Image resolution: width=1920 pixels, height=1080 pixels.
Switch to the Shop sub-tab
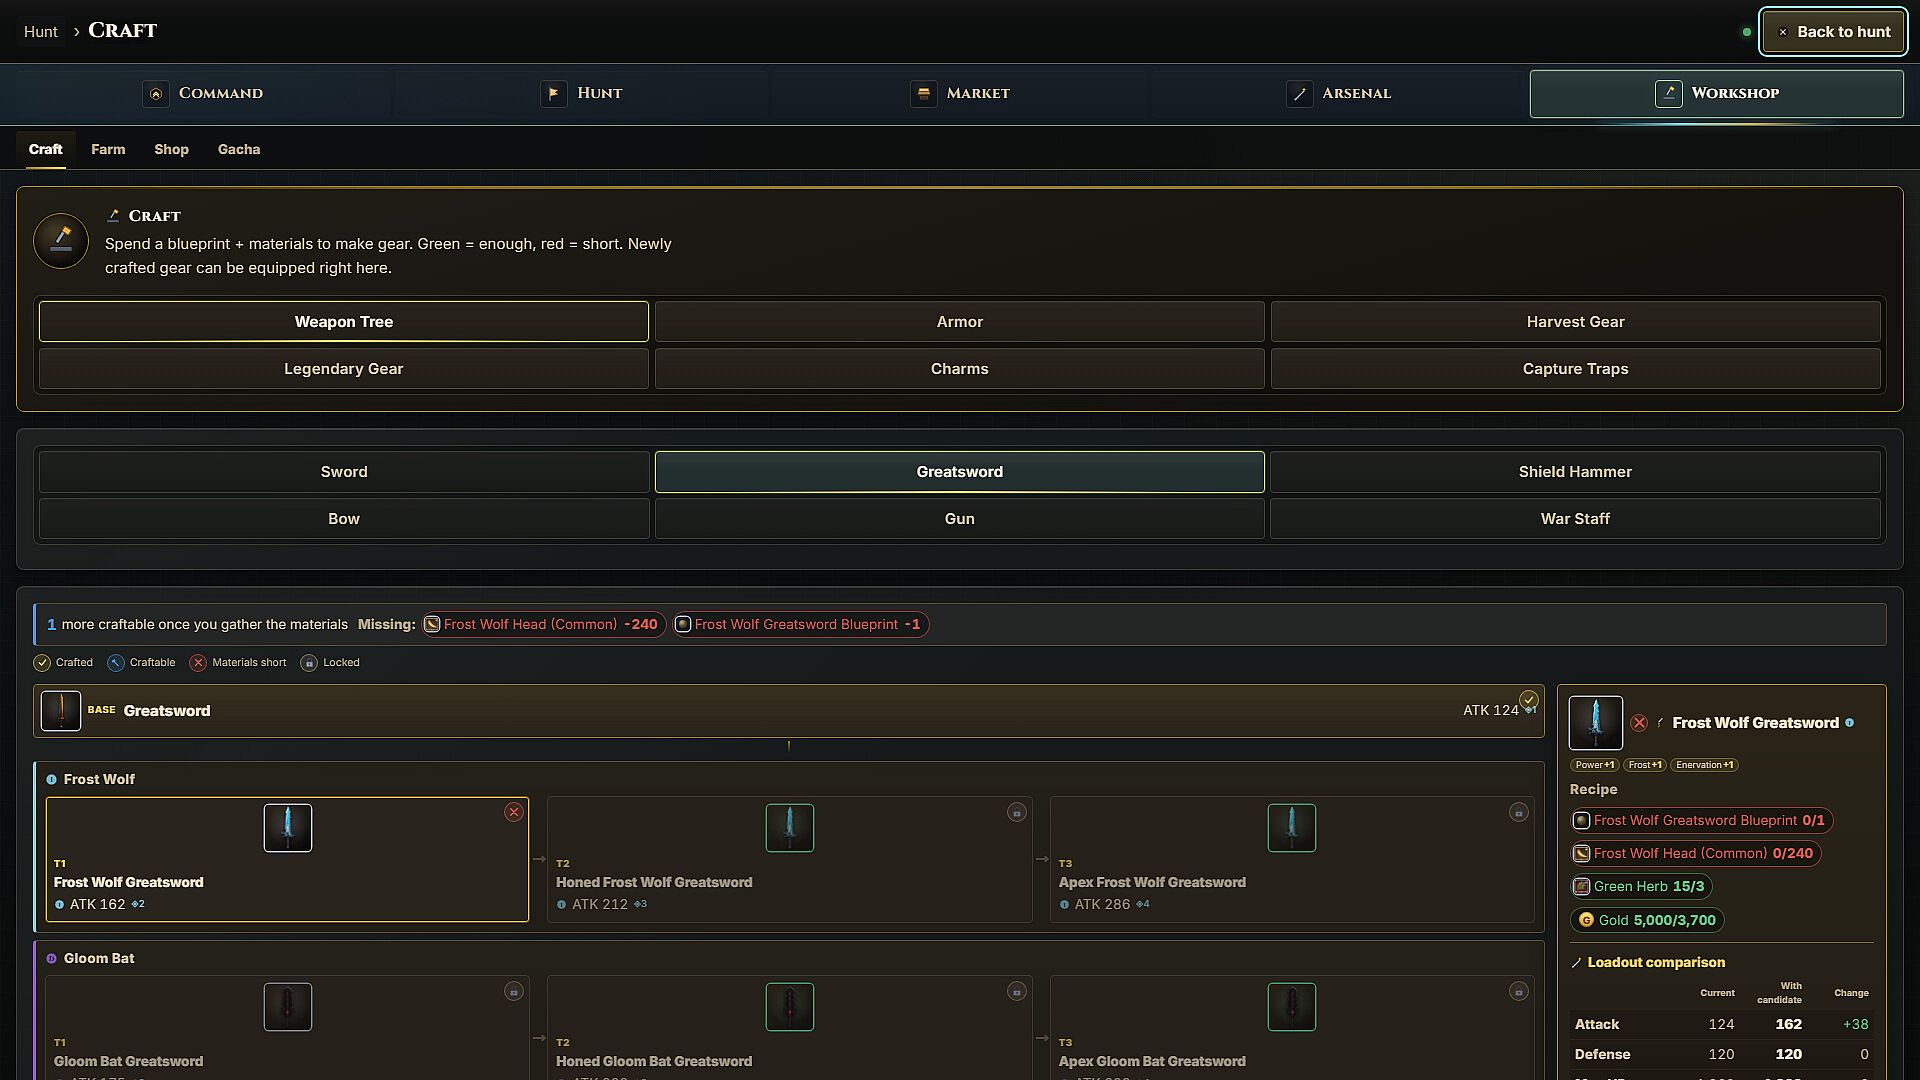[x=171, y=149]
